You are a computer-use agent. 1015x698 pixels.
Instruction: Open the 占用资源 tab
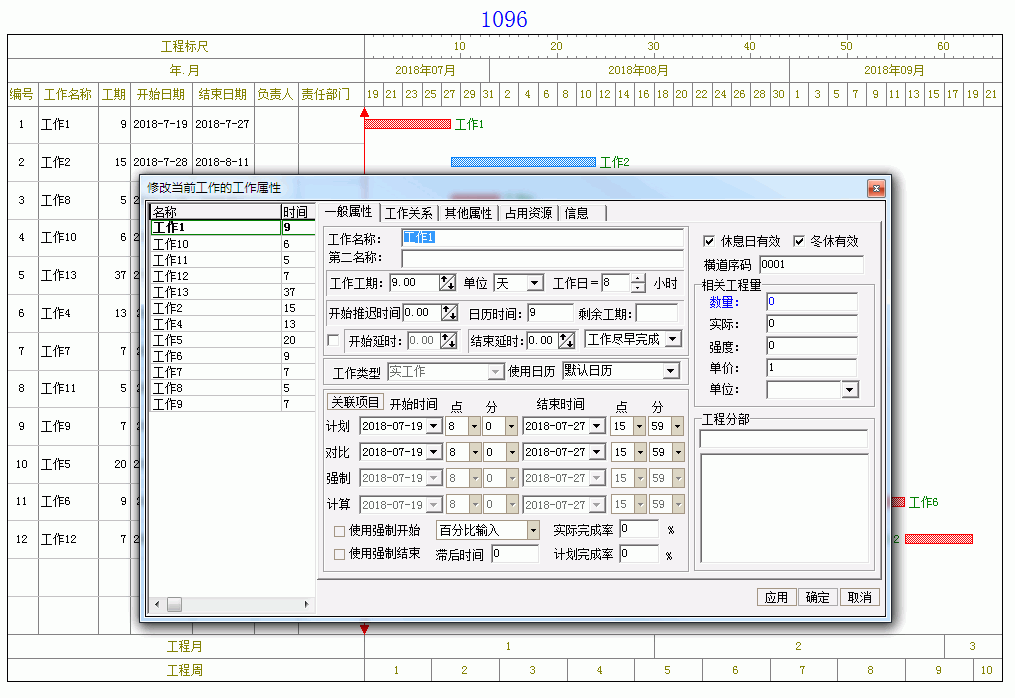529,213
